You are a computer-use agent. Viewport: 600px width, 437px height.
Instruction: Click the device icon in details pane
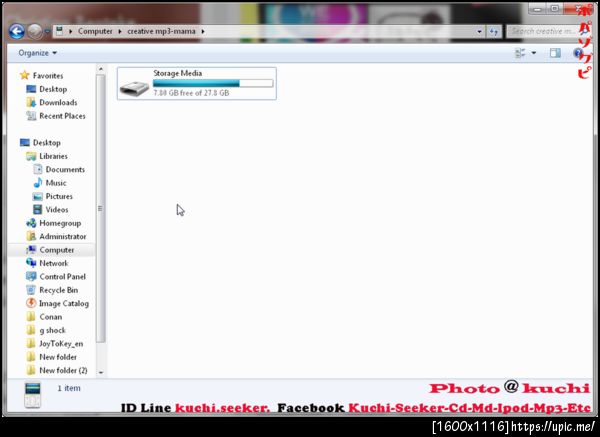33,395
